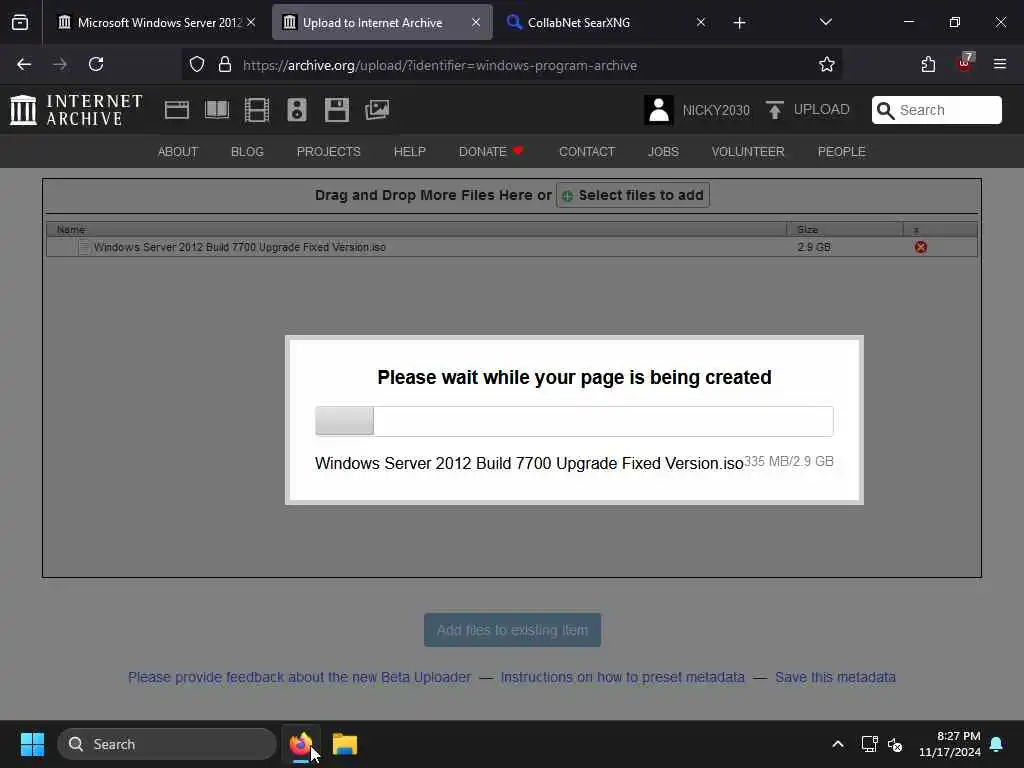Open the Images icon
1024x768 pixels.
coord(377,110)
